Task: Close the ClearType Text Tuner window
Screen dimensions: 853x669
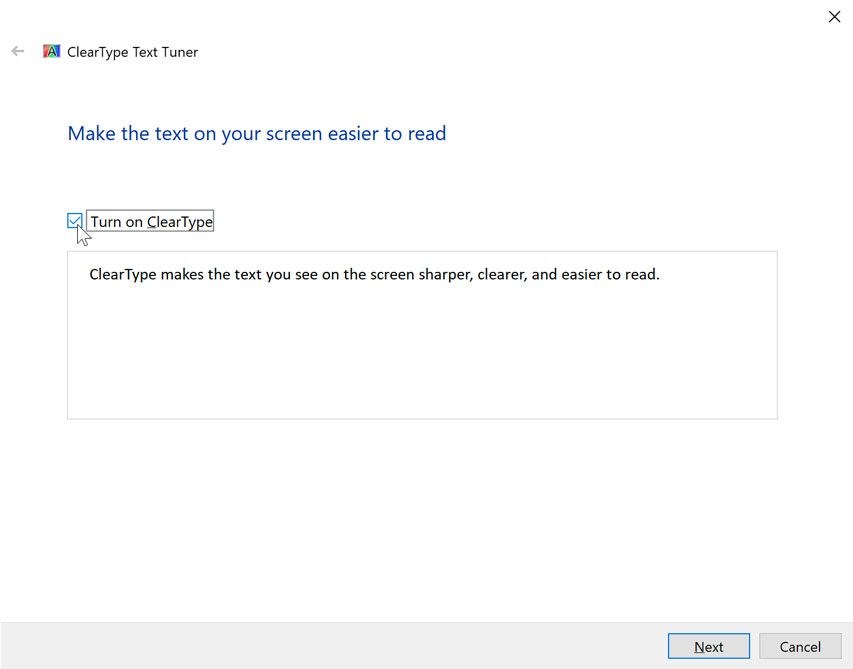Action: (x=834, y=17)
